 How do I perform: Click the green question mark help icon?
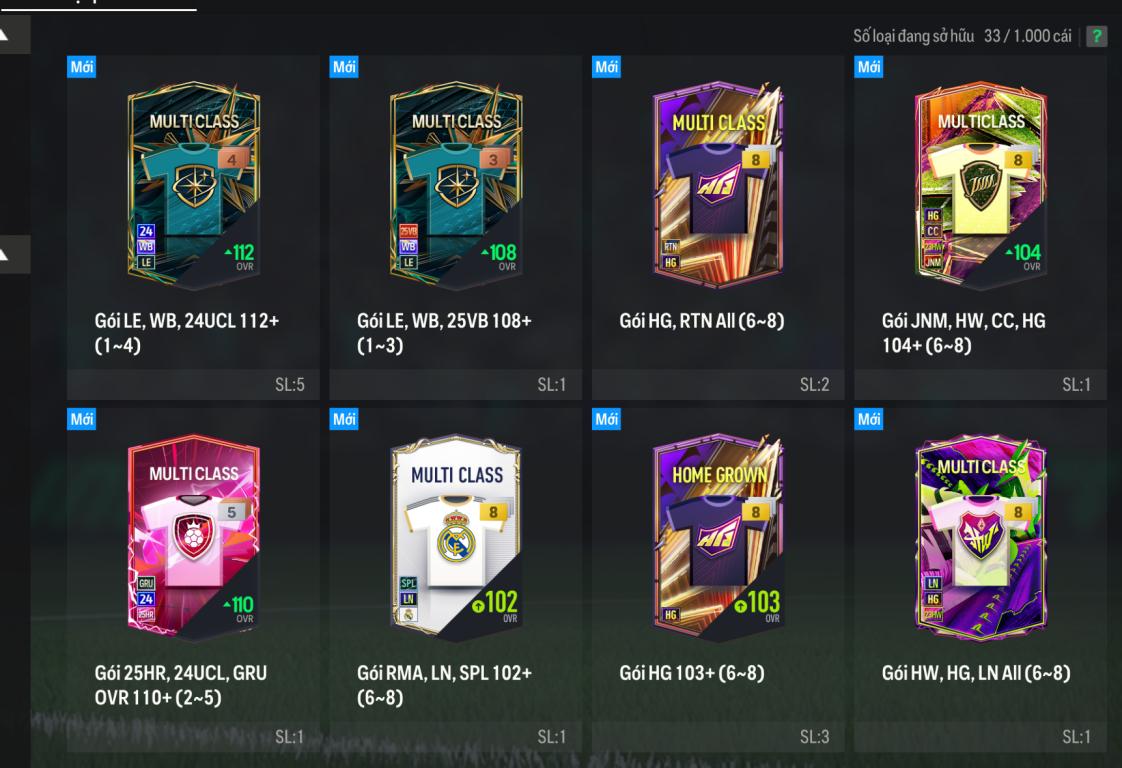click(1096, 36)
